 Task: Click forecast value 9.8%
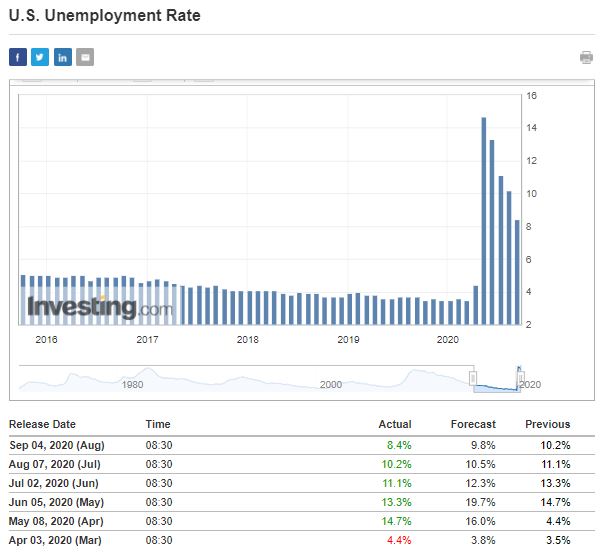(483, 445)
